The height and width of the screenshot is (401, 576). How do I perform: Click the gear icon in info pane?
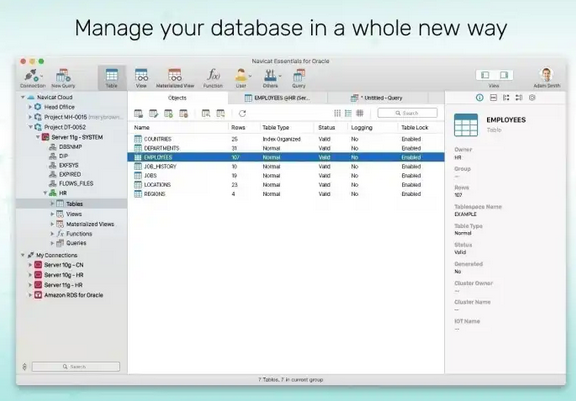[x=532, y=97]
